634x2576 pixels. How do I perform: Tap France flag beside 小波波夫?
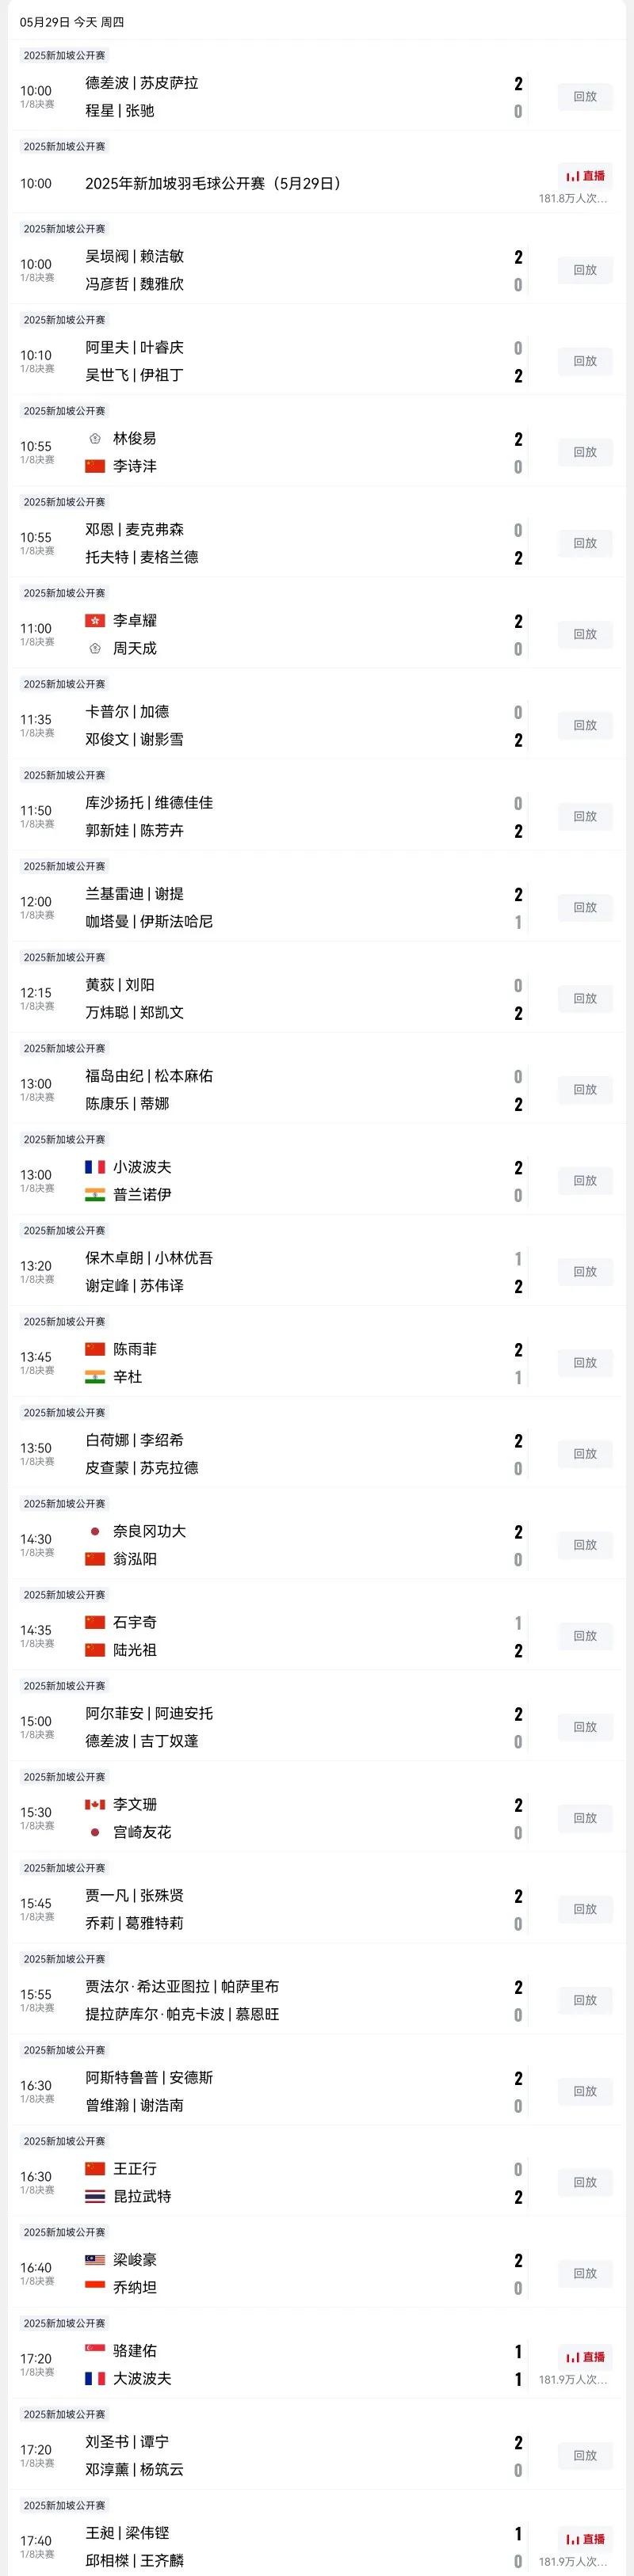95,1167
